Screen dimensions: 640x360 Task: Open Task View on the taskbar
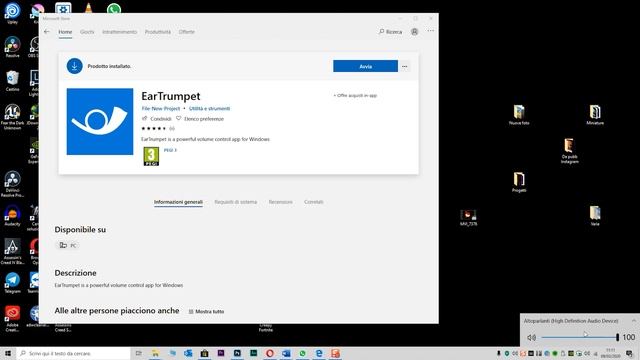click(138, 353)
